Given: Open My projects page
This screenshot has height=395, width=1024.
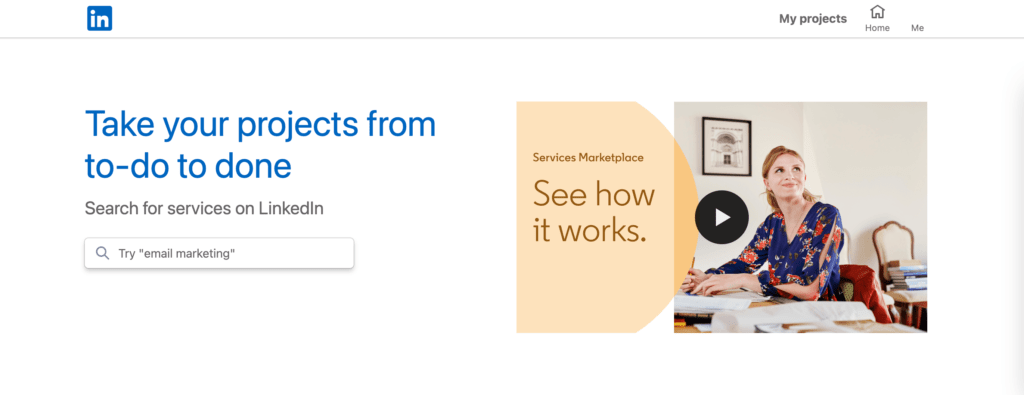Looking at the screenshot, I should click(812, 19).
